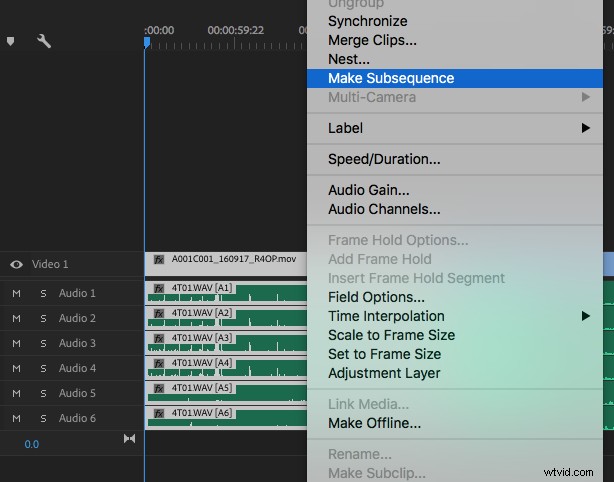Mute the Audio 3 track
Image resolution: width=614 pixels, height=482 pixels.
coord(16,343)
